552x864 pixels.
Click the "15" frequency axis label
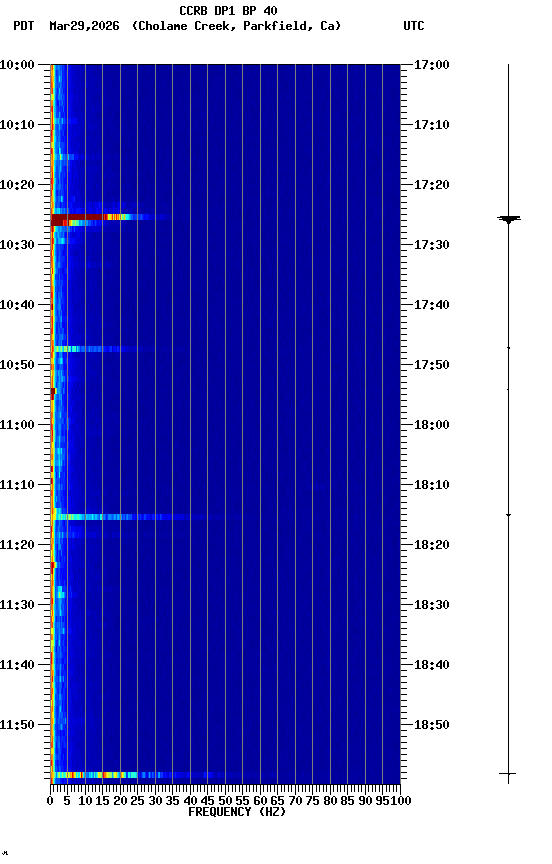pos(102,802)
